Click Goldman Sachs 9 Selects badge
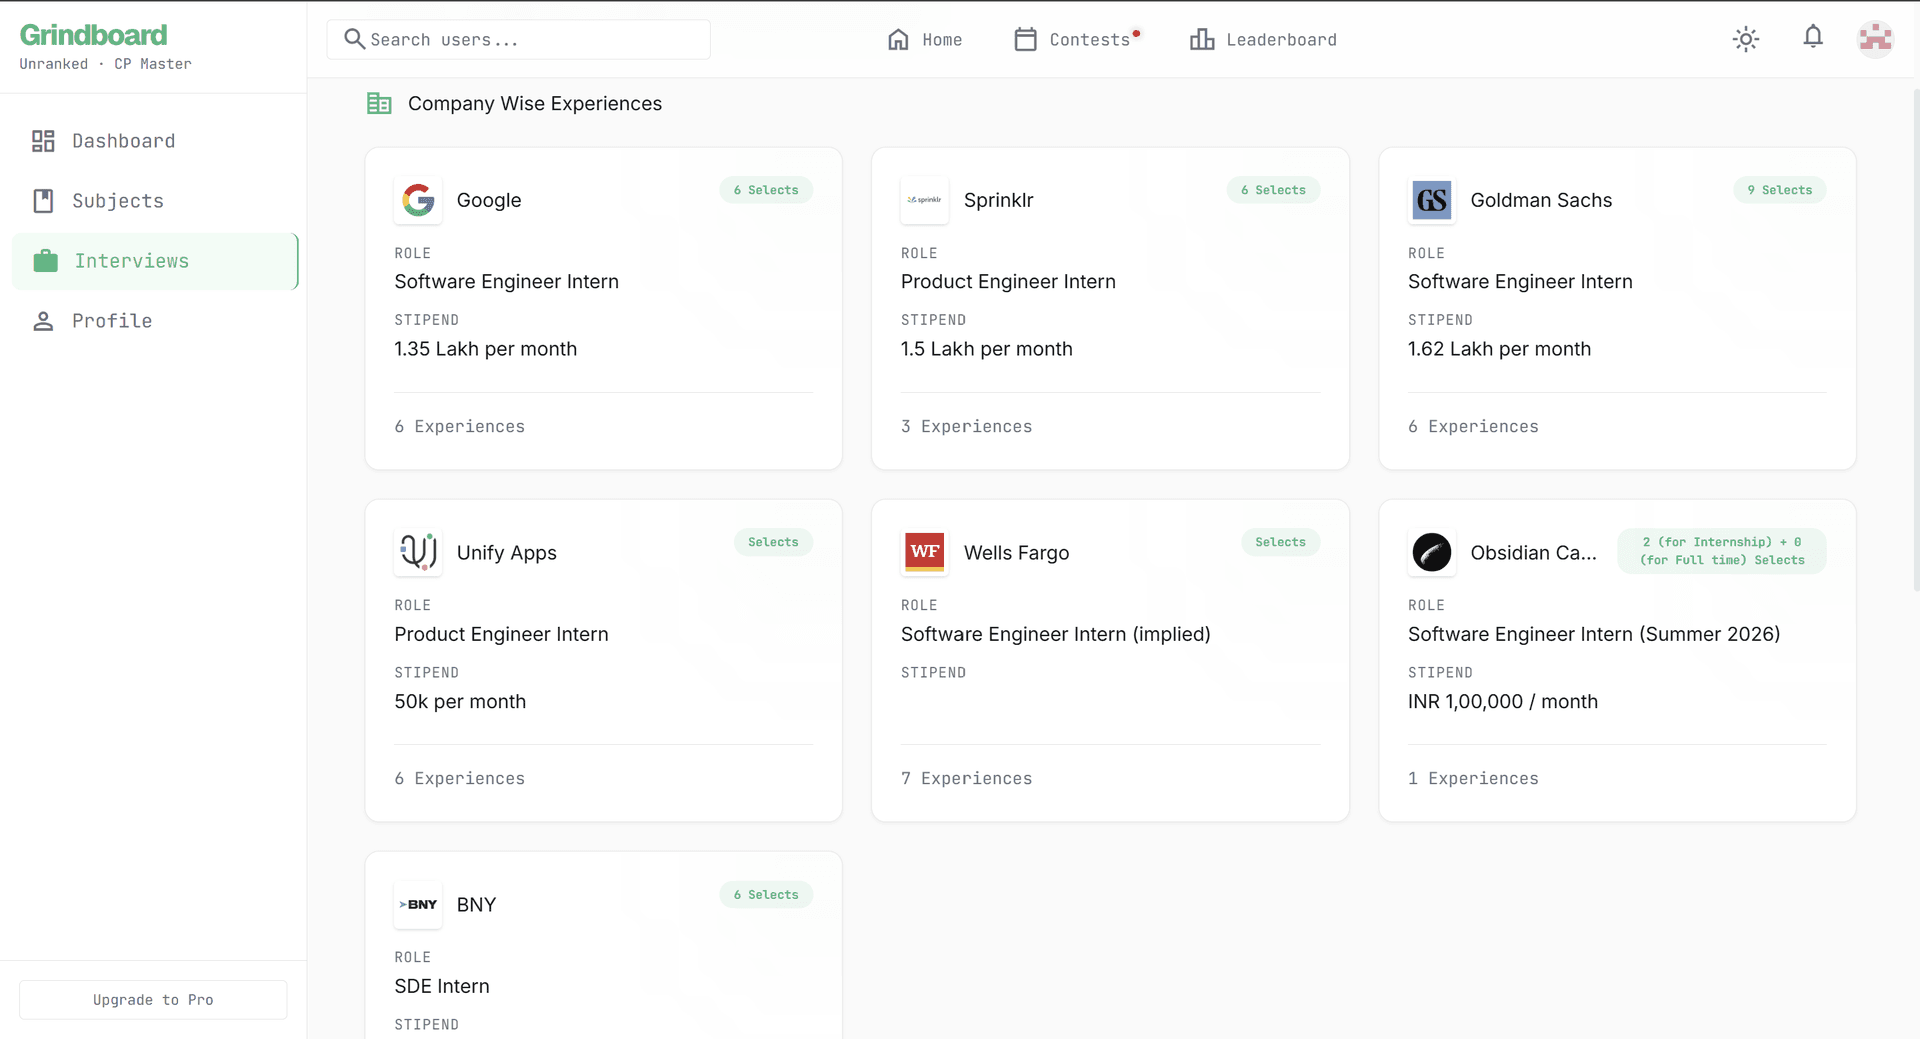This screenshot has width=1920, height=1039. click(x=1780, y=190)
